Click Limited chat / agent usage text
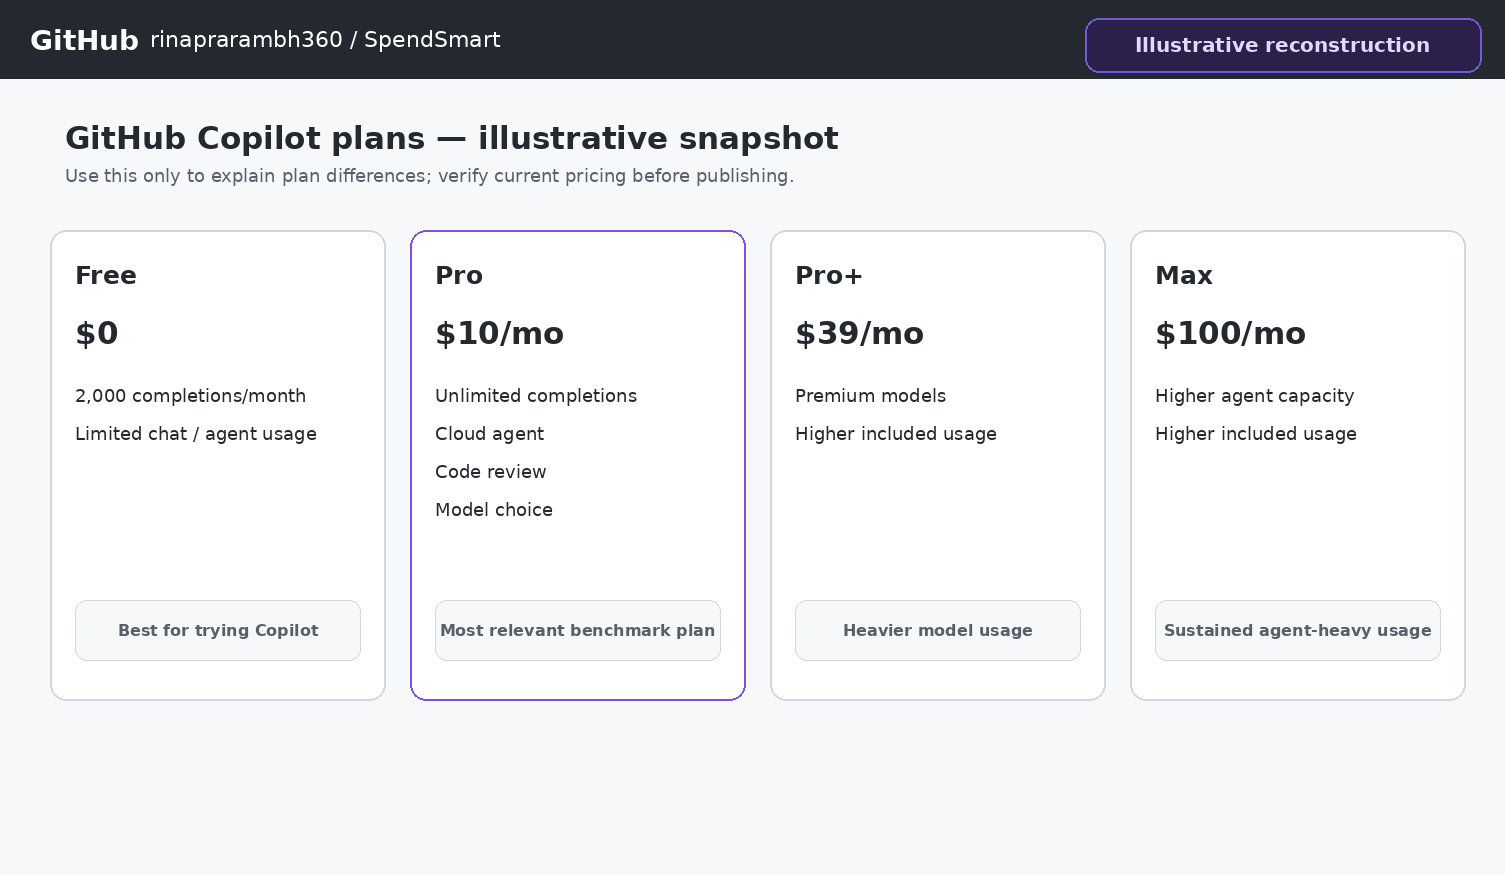This screenshot has height=875, width=1505. tap(196, 434)
